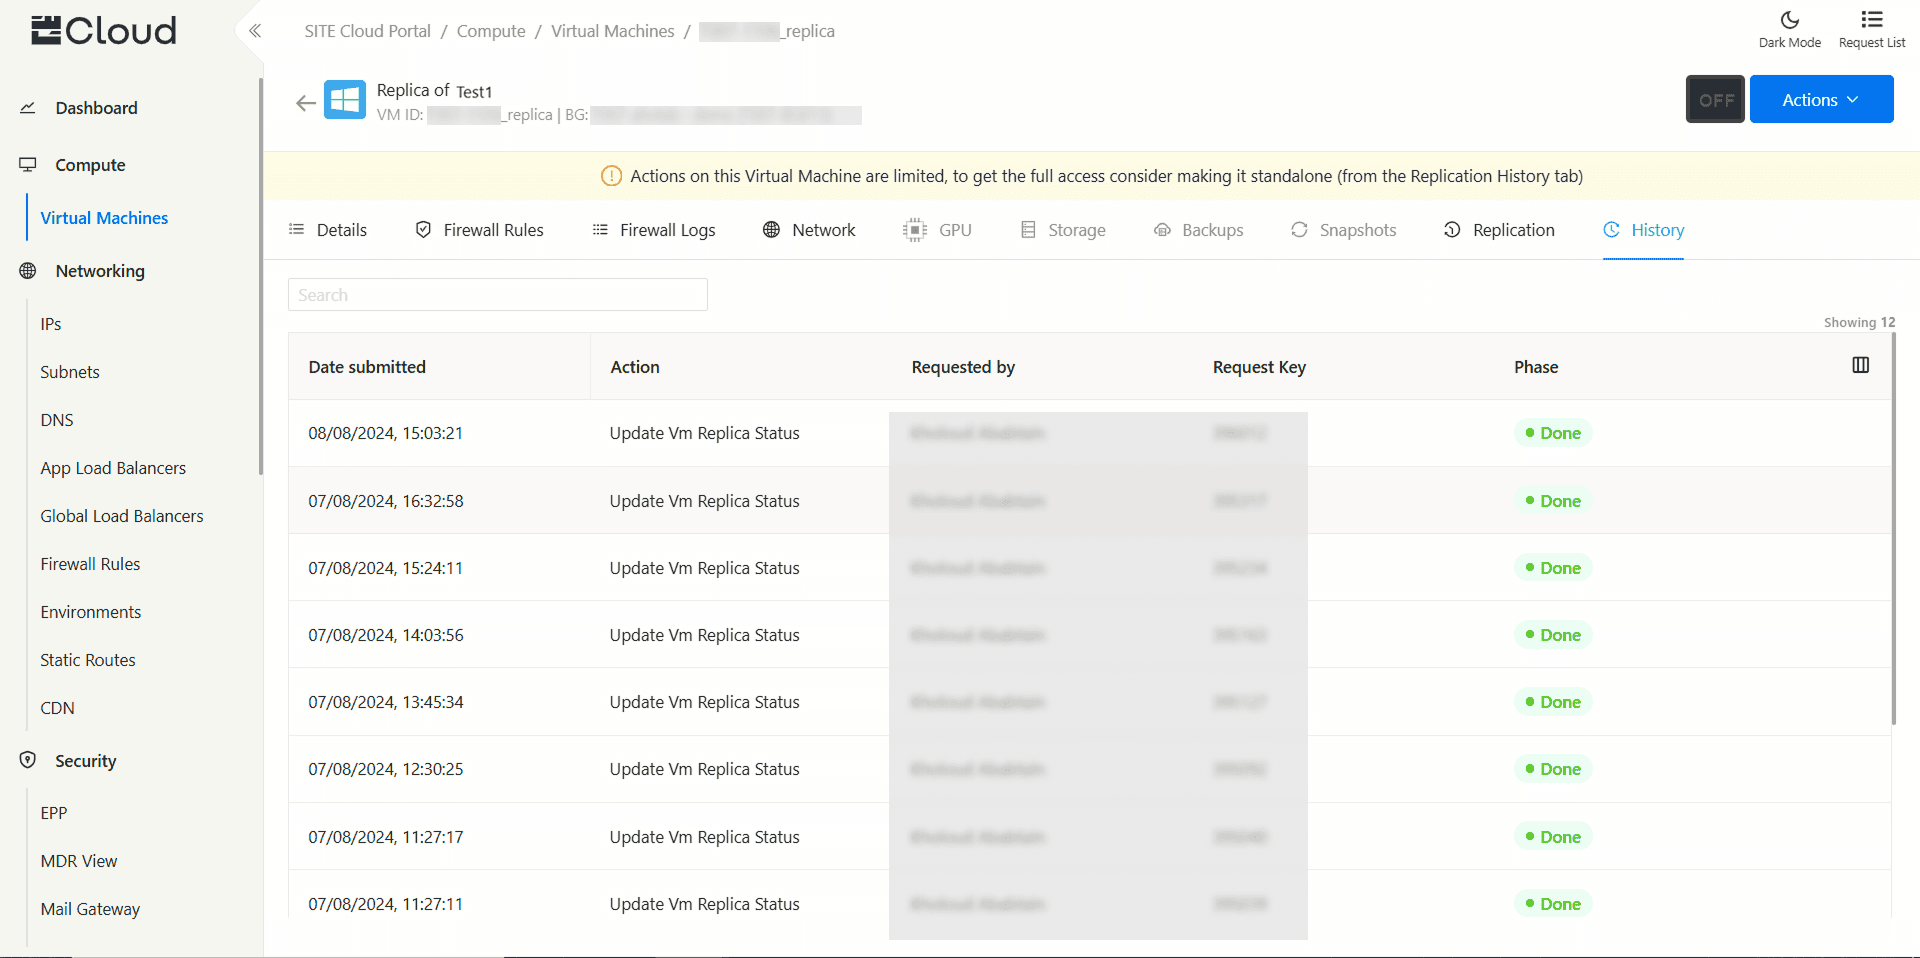Open the Request List icon
This screenshot has height=958, width=1920.
(x=1871, y=20)
